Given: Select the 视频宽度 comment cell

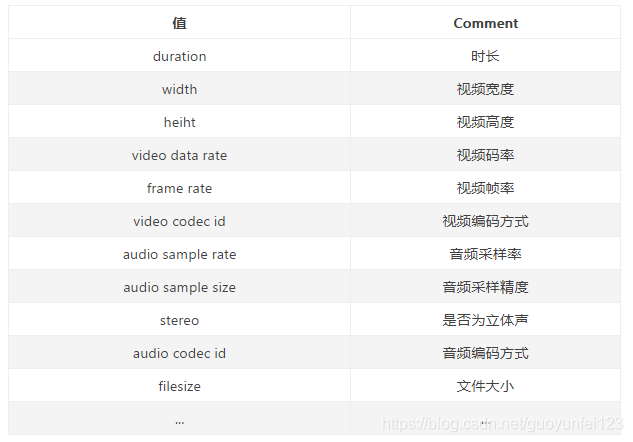Looking at the screenshot, I should pyautogui.click(x=485, y=89).
